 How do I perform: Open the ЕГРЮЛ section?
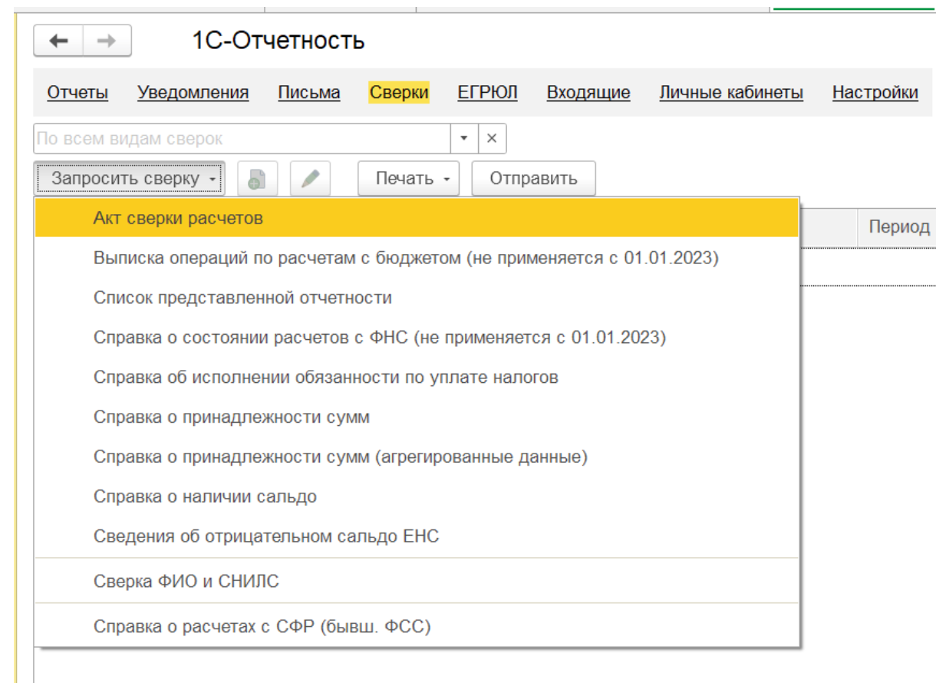[487, 93]
